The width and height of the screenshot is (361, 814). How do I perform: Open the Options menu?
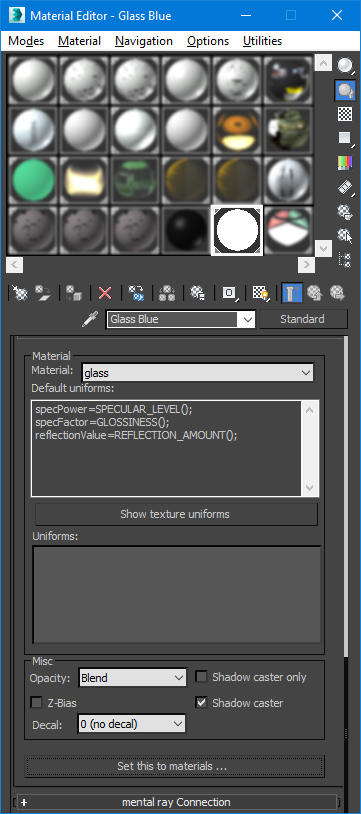click(x=208, y=41)
